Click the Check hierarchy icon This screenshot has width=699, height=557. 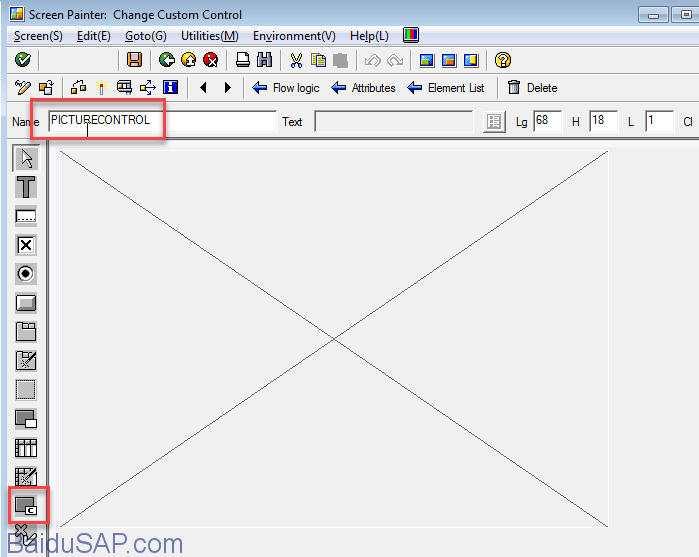(x=78, y=87)
